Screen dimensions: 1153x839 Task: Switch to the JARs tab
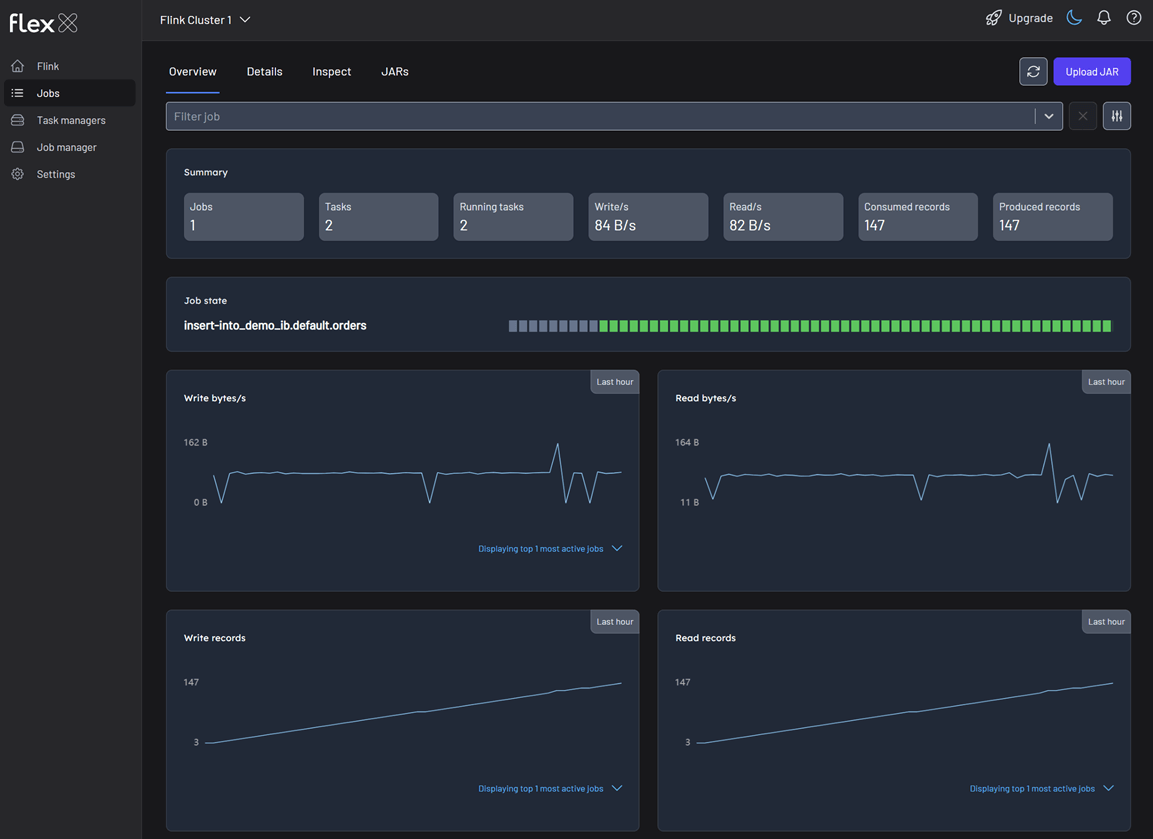pyautogui.click(x=395, y=71)
